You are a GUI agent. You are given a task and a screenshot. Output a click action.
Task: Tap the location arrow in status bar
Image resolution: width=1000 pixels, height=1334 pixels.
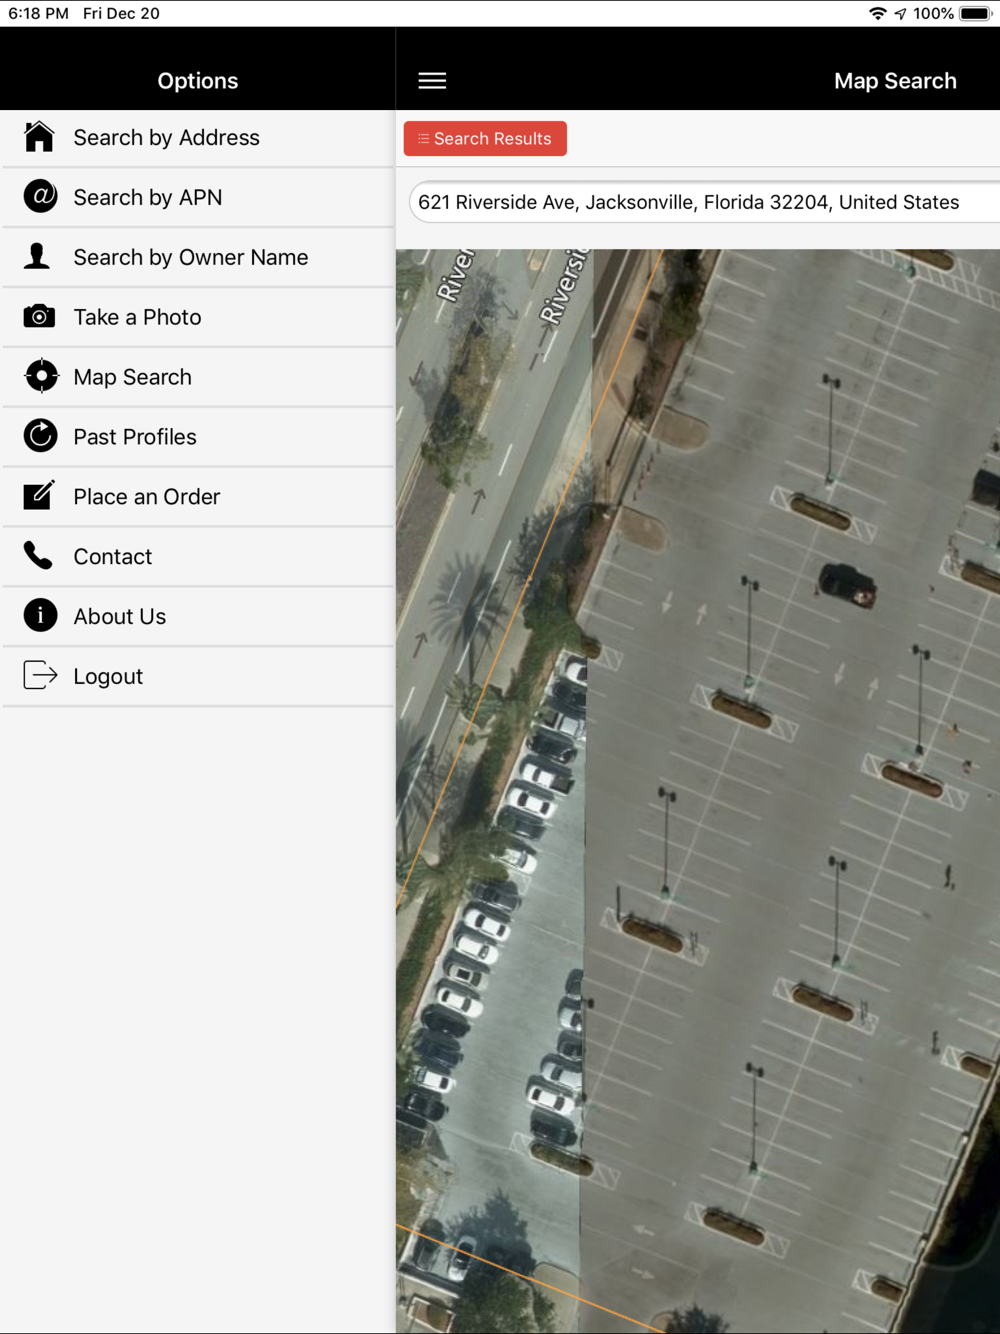[901, 13]
